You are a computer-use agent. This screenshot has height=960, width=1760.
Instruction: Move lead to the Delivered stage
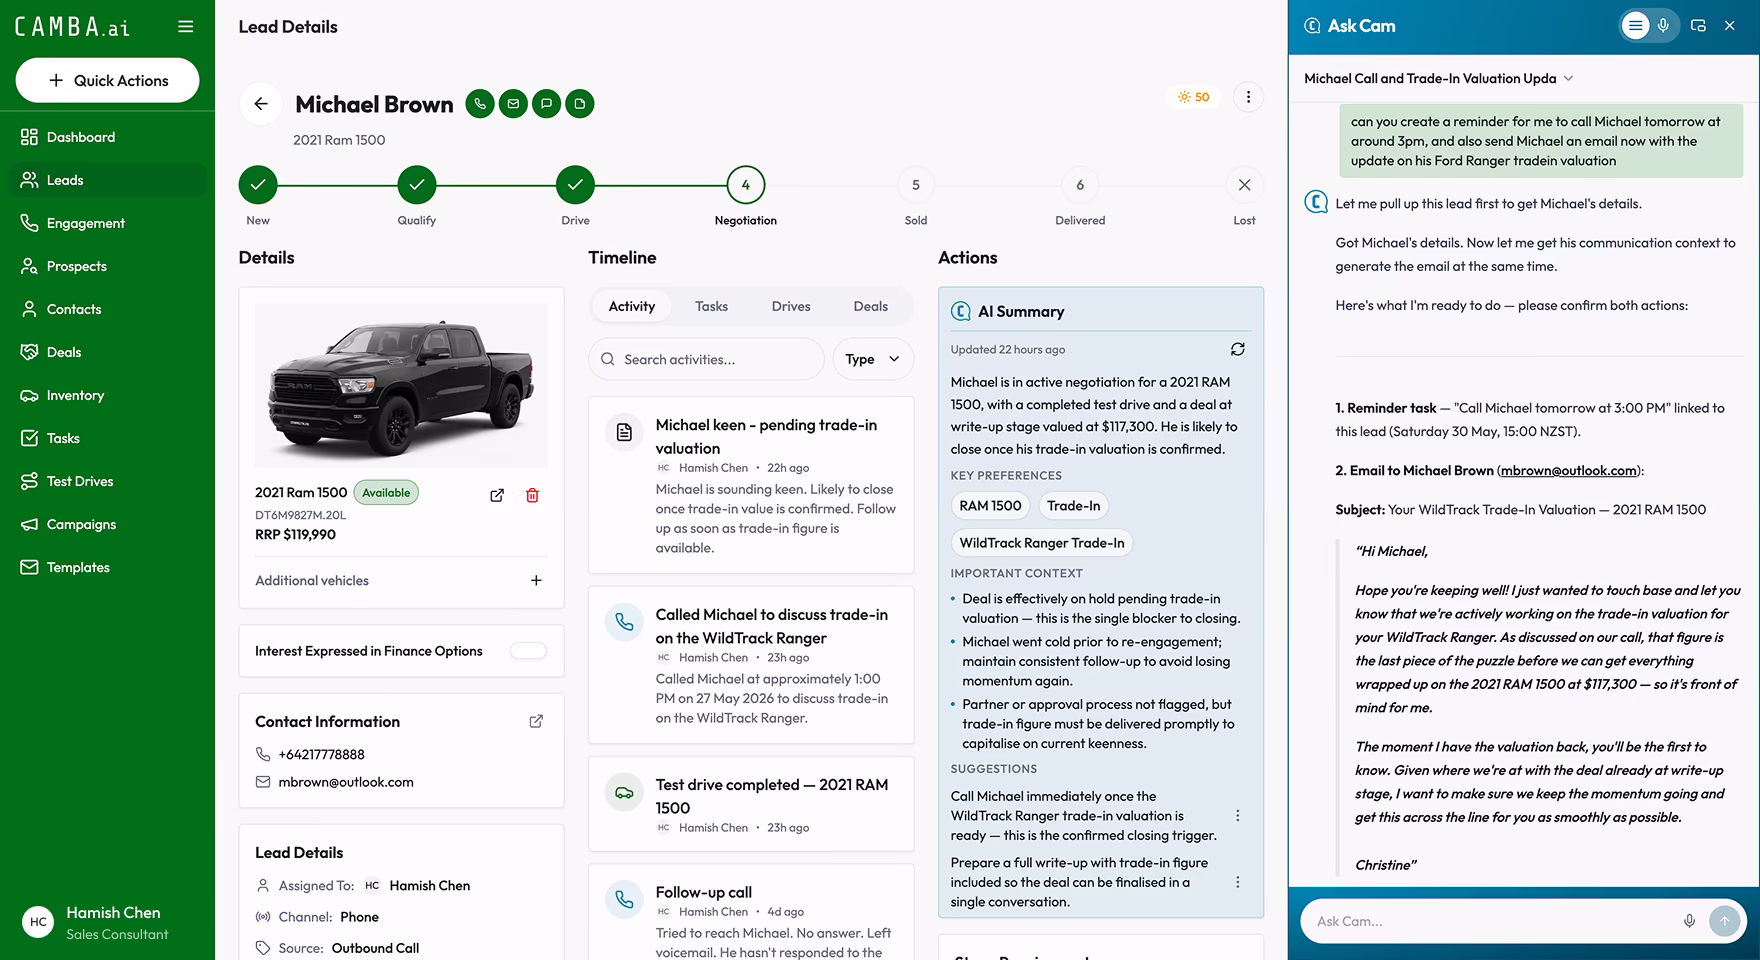tap(1080, 185)
